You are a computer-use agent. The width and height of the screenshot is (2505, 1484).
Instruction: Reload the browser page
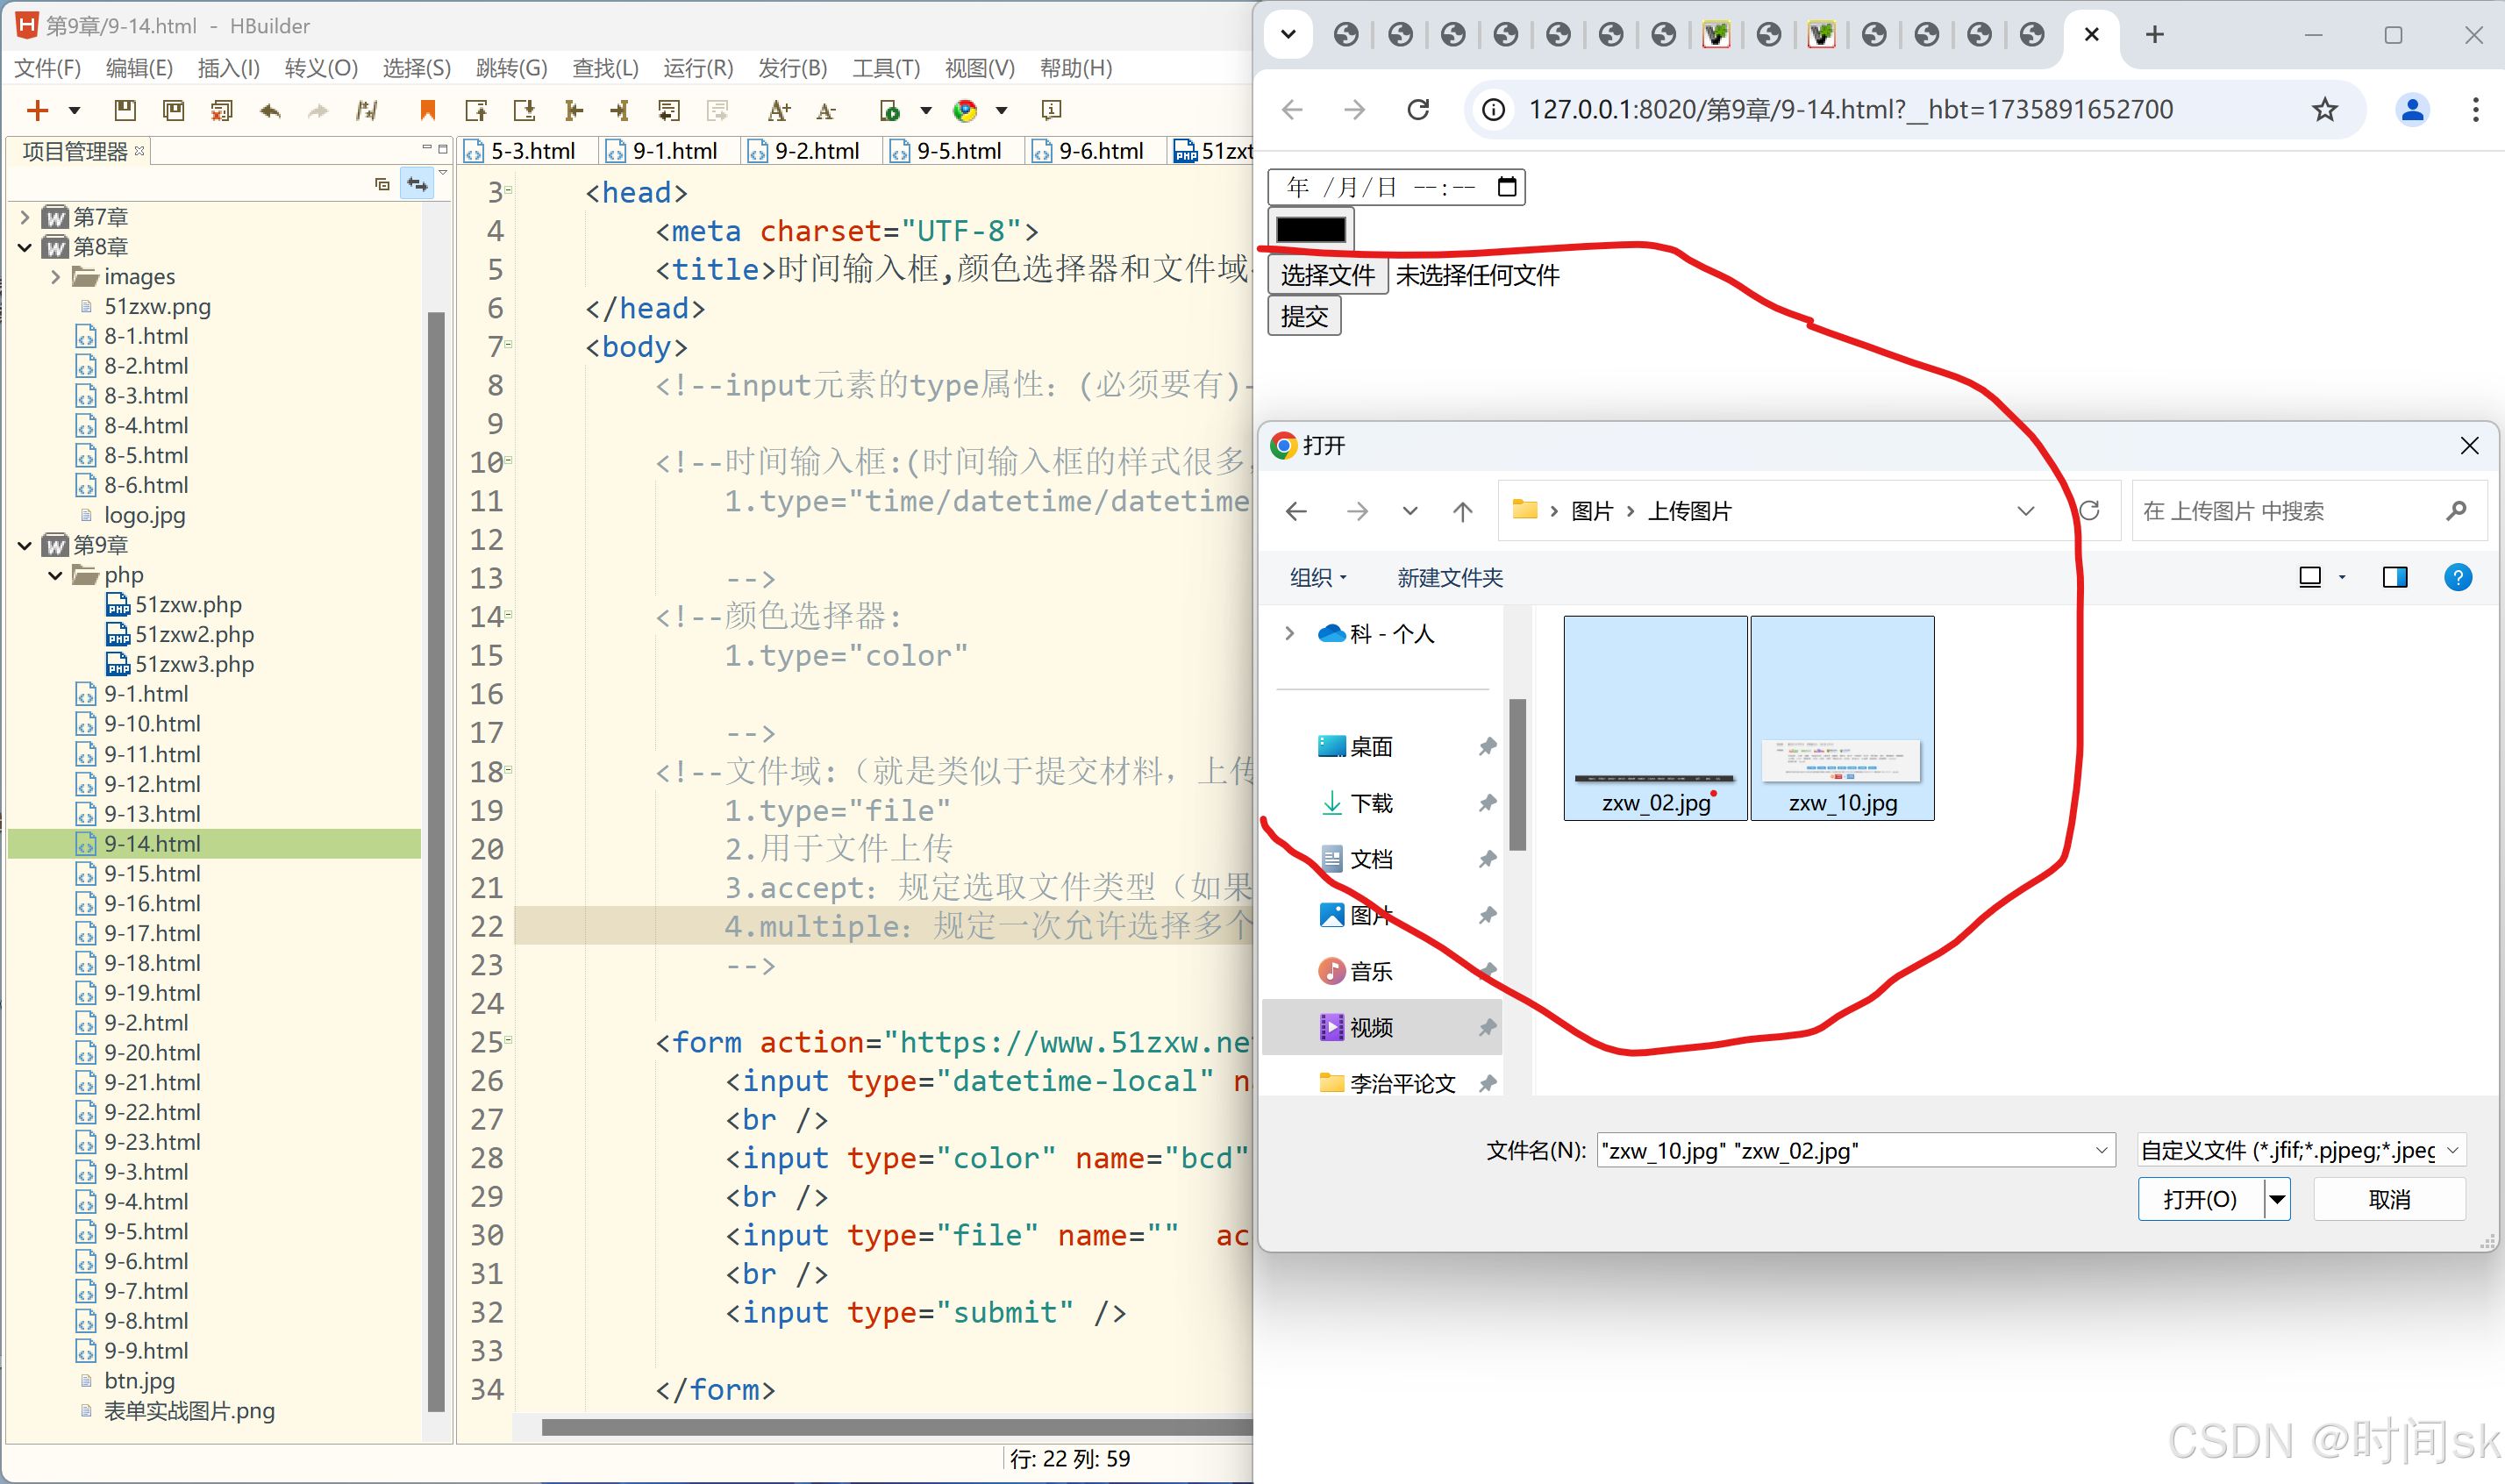[x=1418, y=109]
